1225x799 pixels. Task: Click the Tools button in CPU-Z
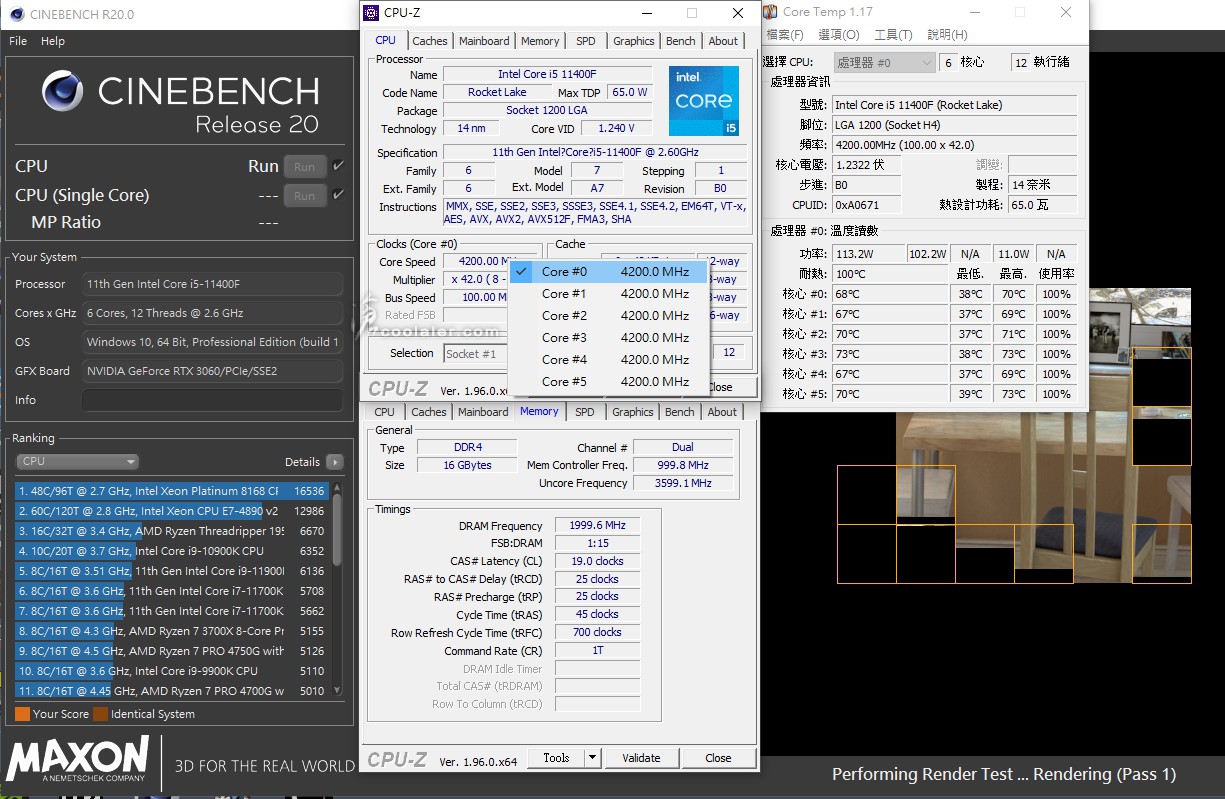[556, 758]
